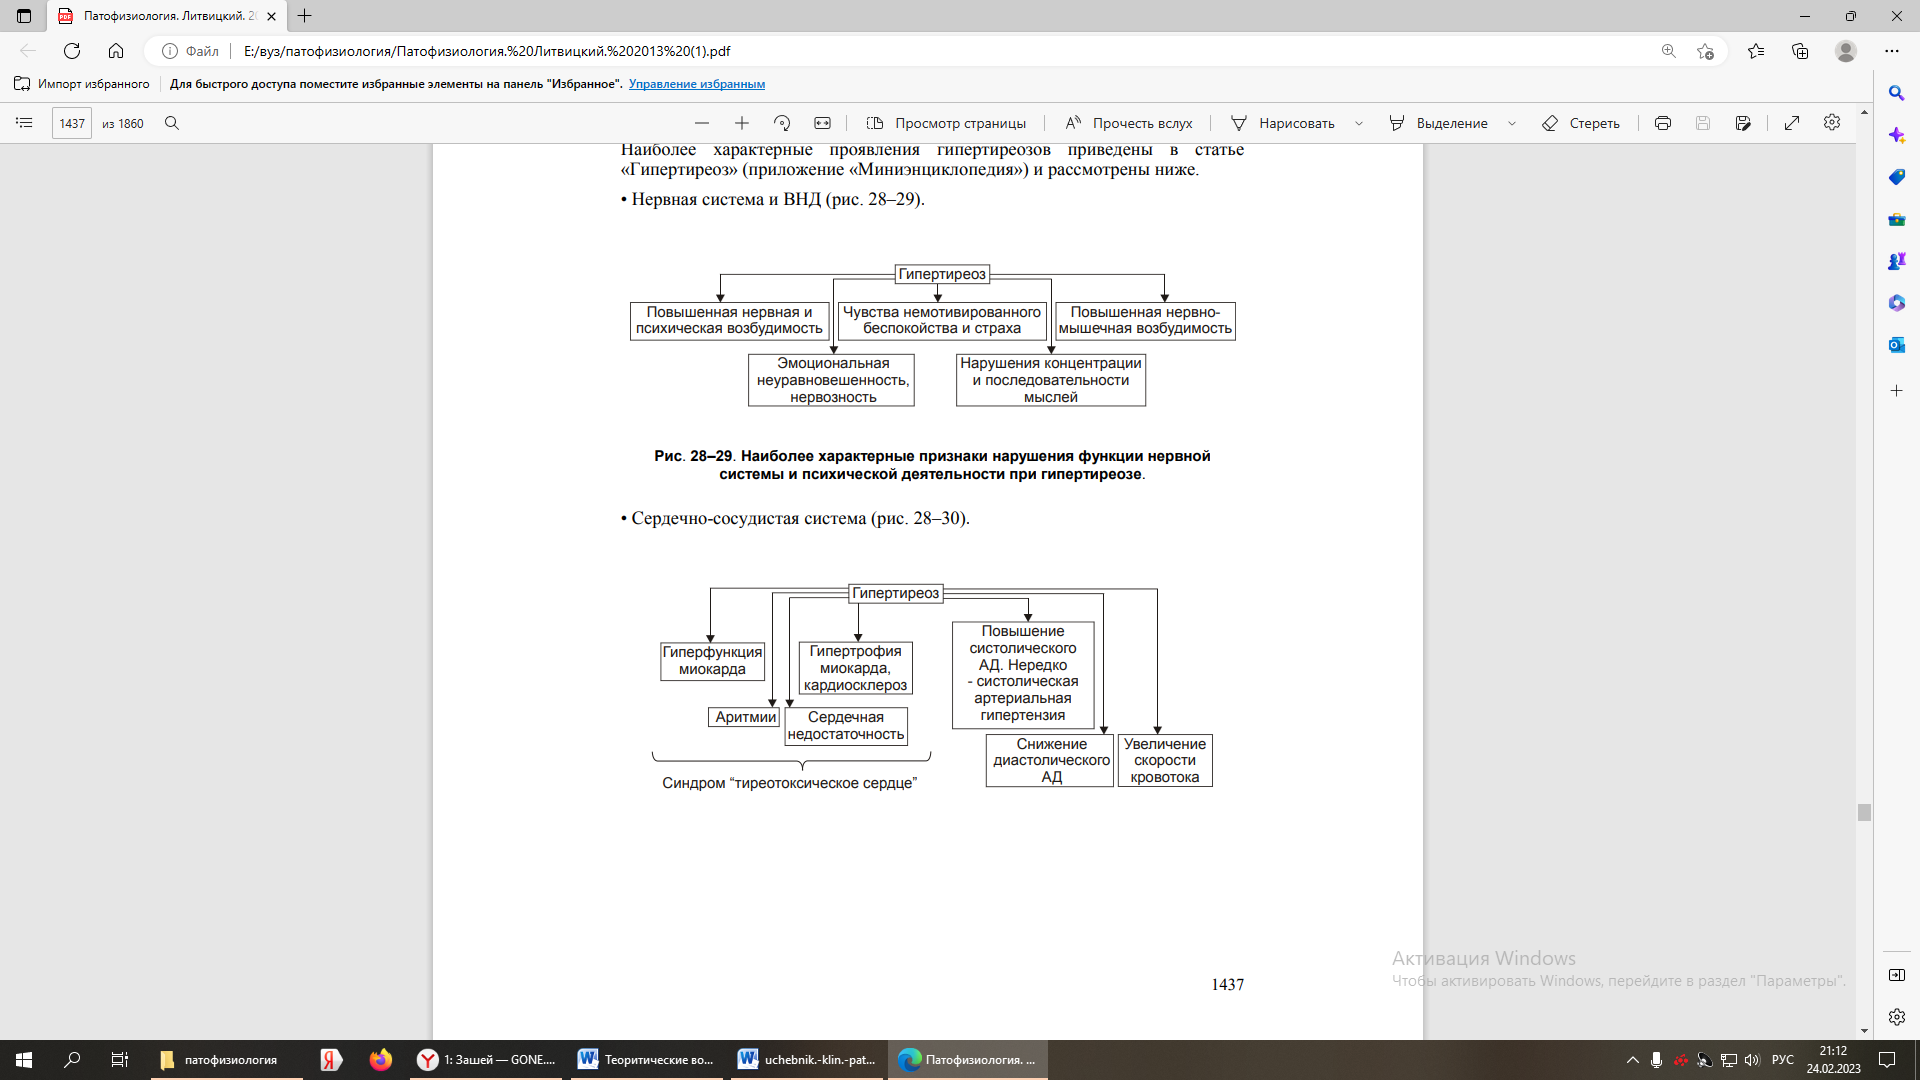This screenshot has height=1080, width=1920.
Task: Click the browser back arrow
Action: click(28, 51)
